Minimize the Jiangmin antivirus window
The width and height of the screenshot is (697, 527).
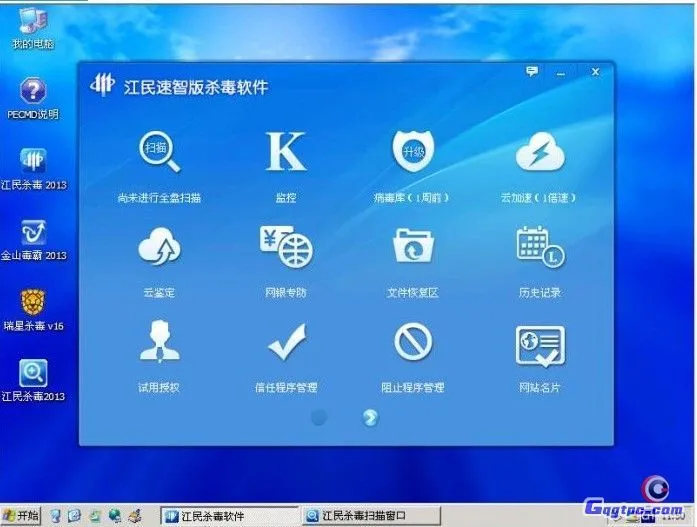coord(561,72)
